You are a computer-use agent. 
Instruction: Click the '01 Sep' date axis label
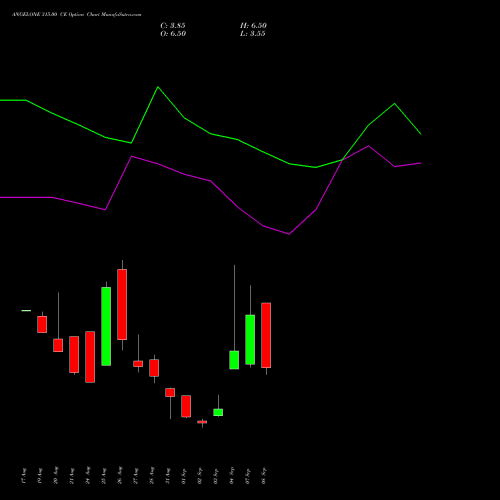pyautogui.click(x=184, y=476)
